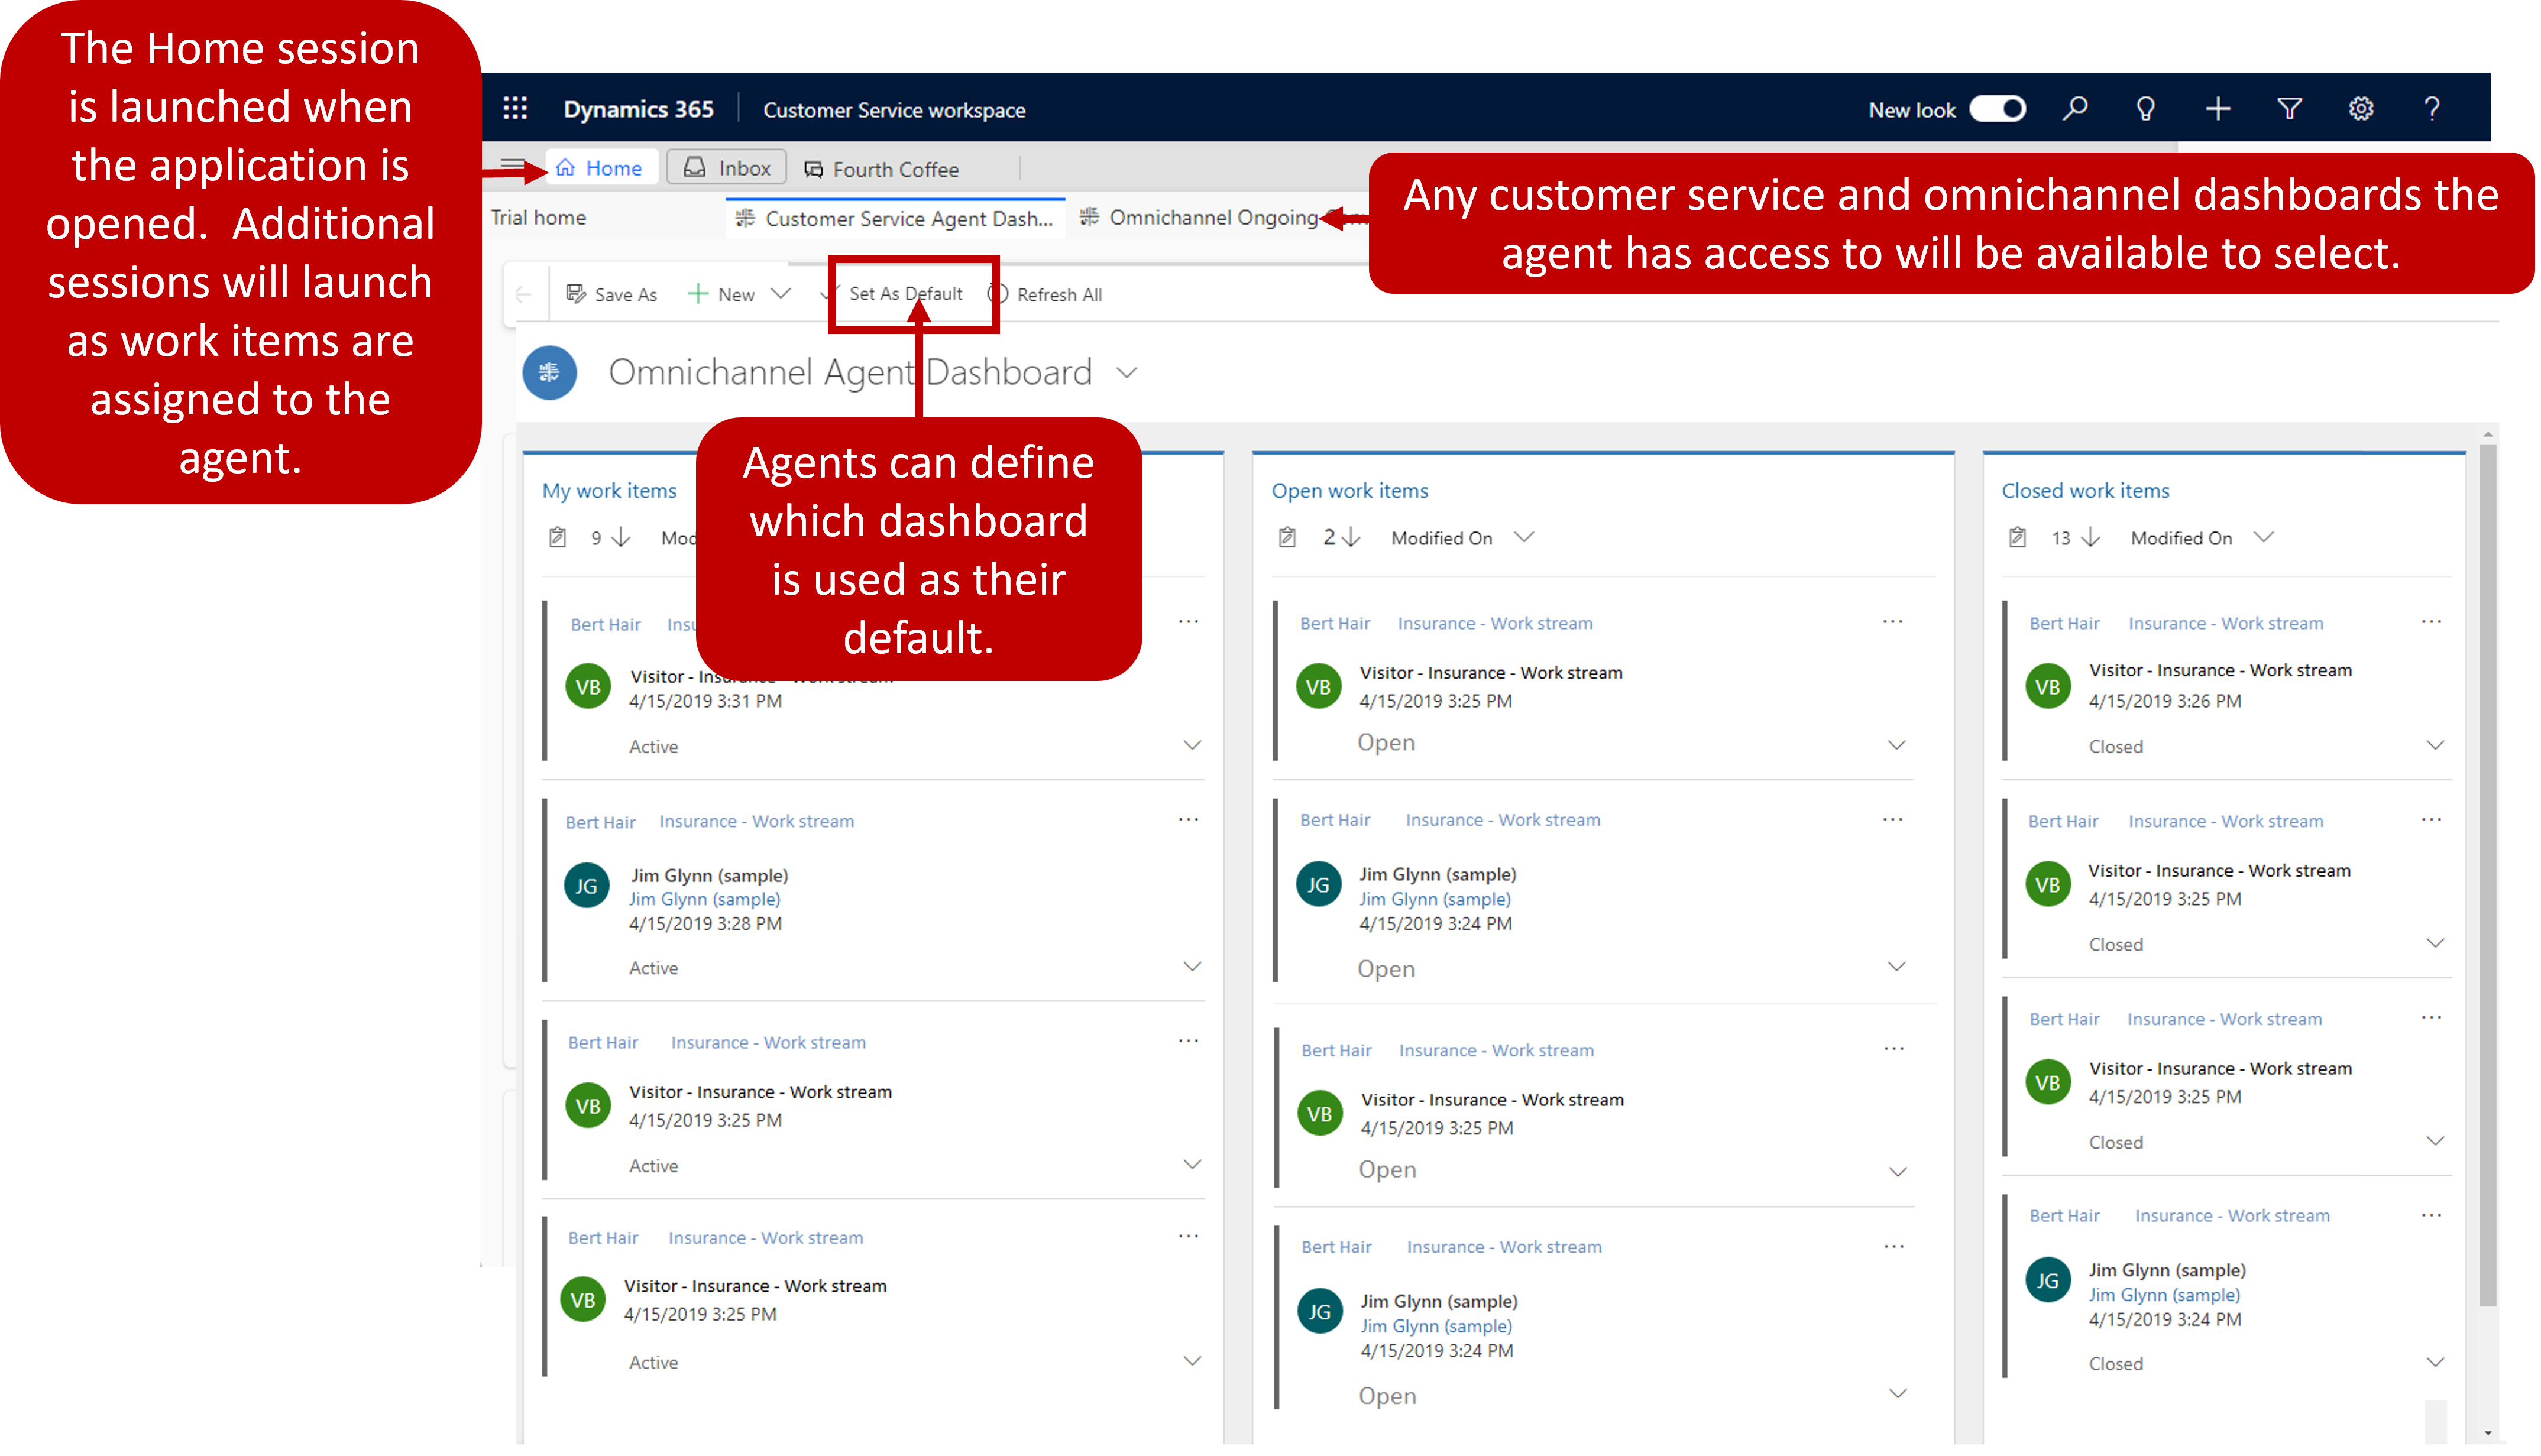
Task: Click clipboard icon in Open work items
Action: click(x=1288, y=537)
